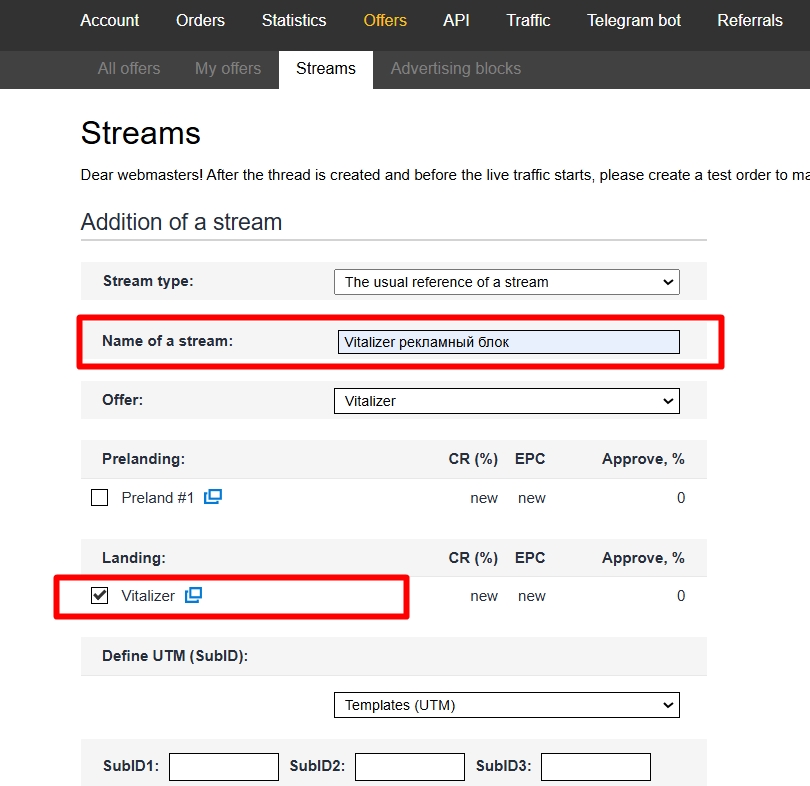Go to Account in top menu
This screenshot has height=786, width=810.
(110, 21)
